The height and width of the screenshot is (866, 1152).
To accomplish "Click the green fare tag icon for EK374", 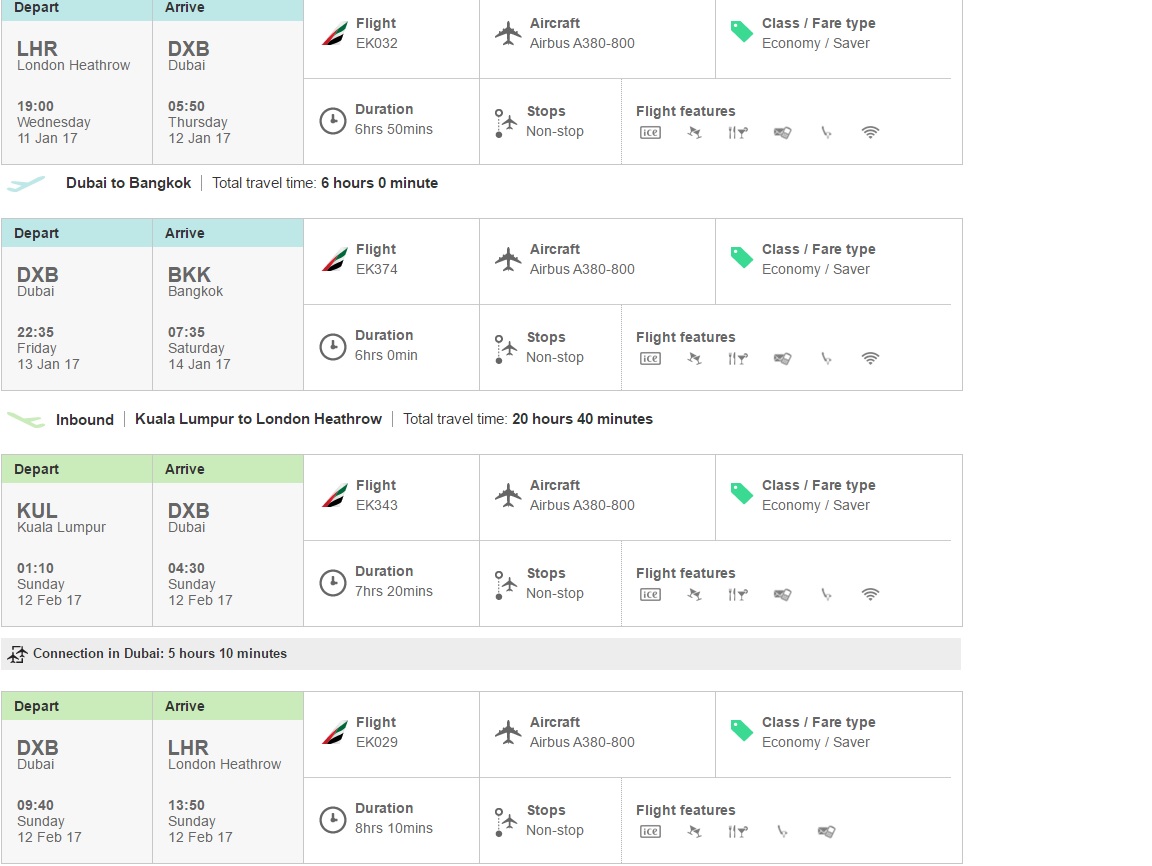I will [741, 258].
